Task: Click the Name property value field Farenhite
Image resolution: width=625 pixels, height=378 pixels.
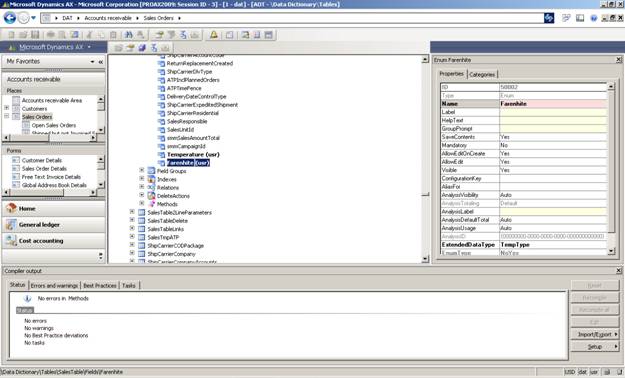Action: click(553, 104)
